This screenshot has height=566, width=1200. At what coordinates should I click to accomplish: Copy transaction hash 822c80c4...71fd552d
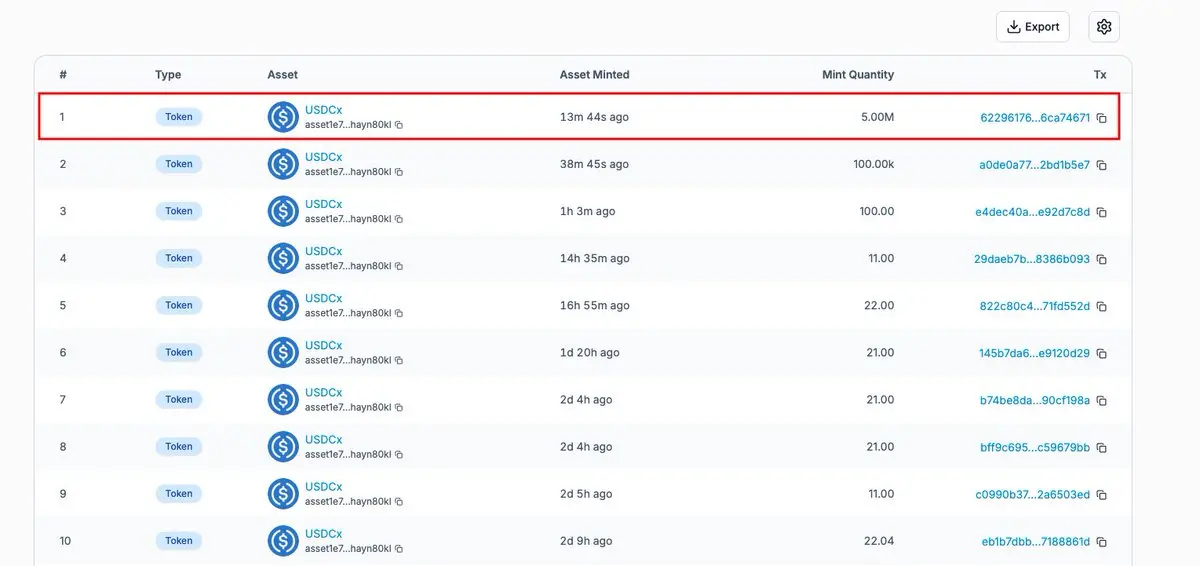1101,306
